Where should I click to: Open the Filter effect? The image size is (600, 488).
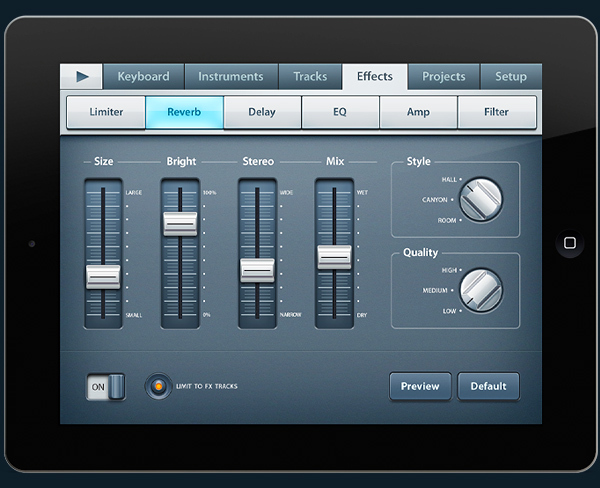(x=497, y=112)
